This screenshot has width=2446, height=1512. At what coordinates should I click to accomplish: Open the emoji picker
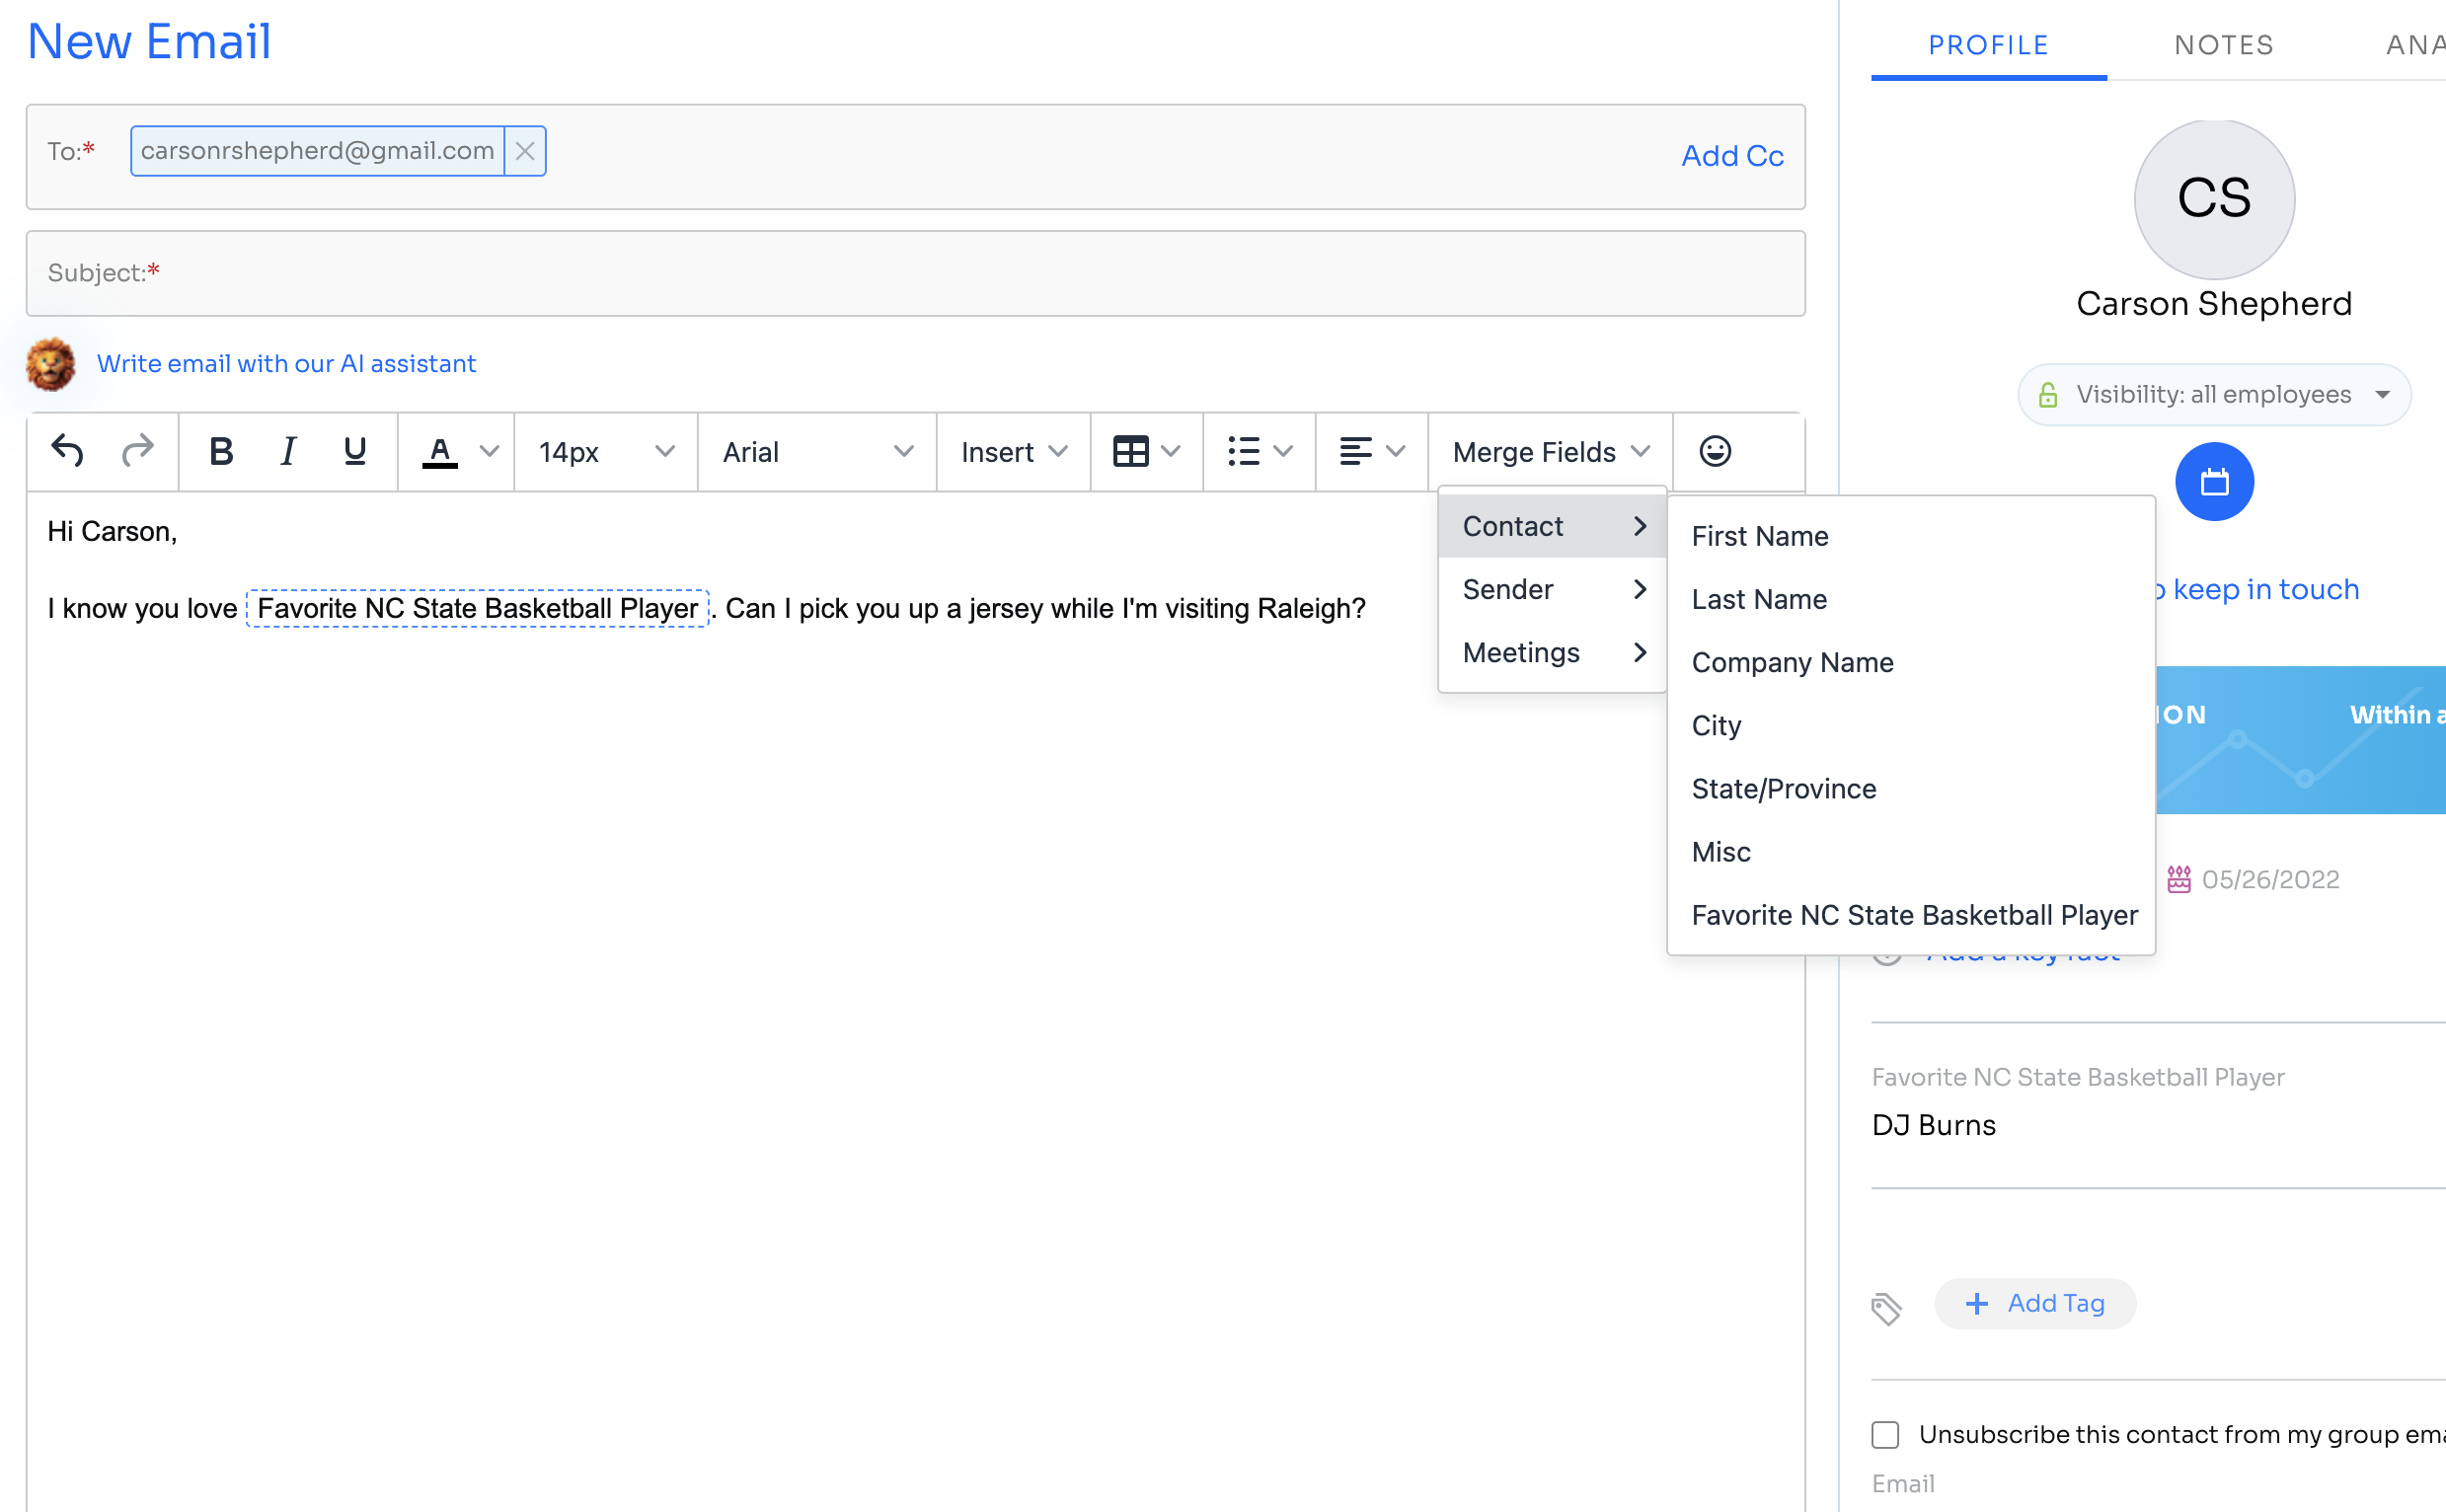(1714, 452)
